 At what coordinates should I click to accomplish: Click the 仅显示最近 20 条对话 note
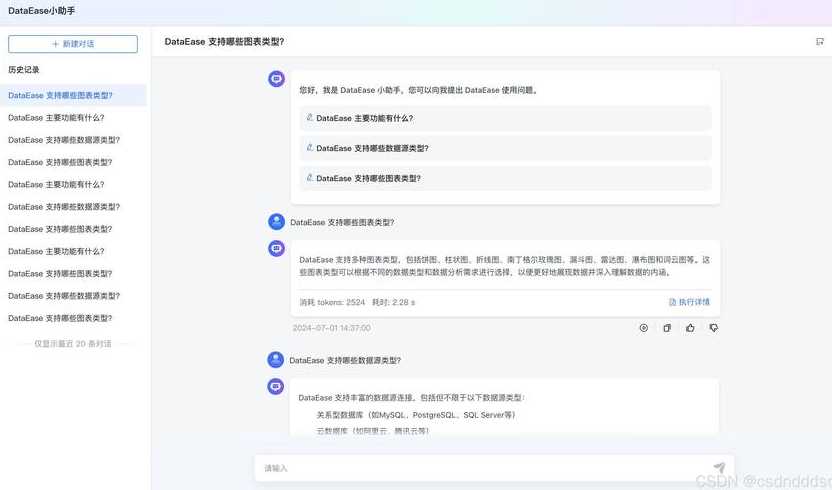[73, 344]
